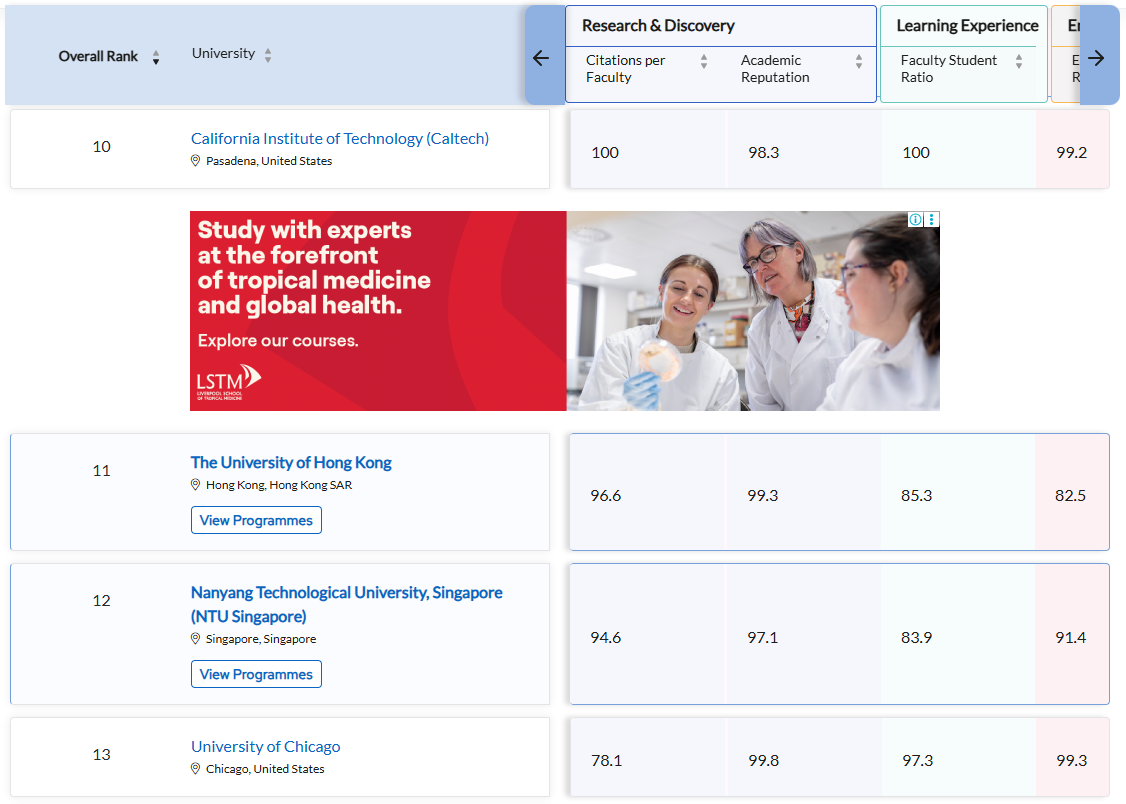This screenshot has height=804, width=1126.
Task: Open The University of Hong Kong link
Action: [x=291, y=462]
